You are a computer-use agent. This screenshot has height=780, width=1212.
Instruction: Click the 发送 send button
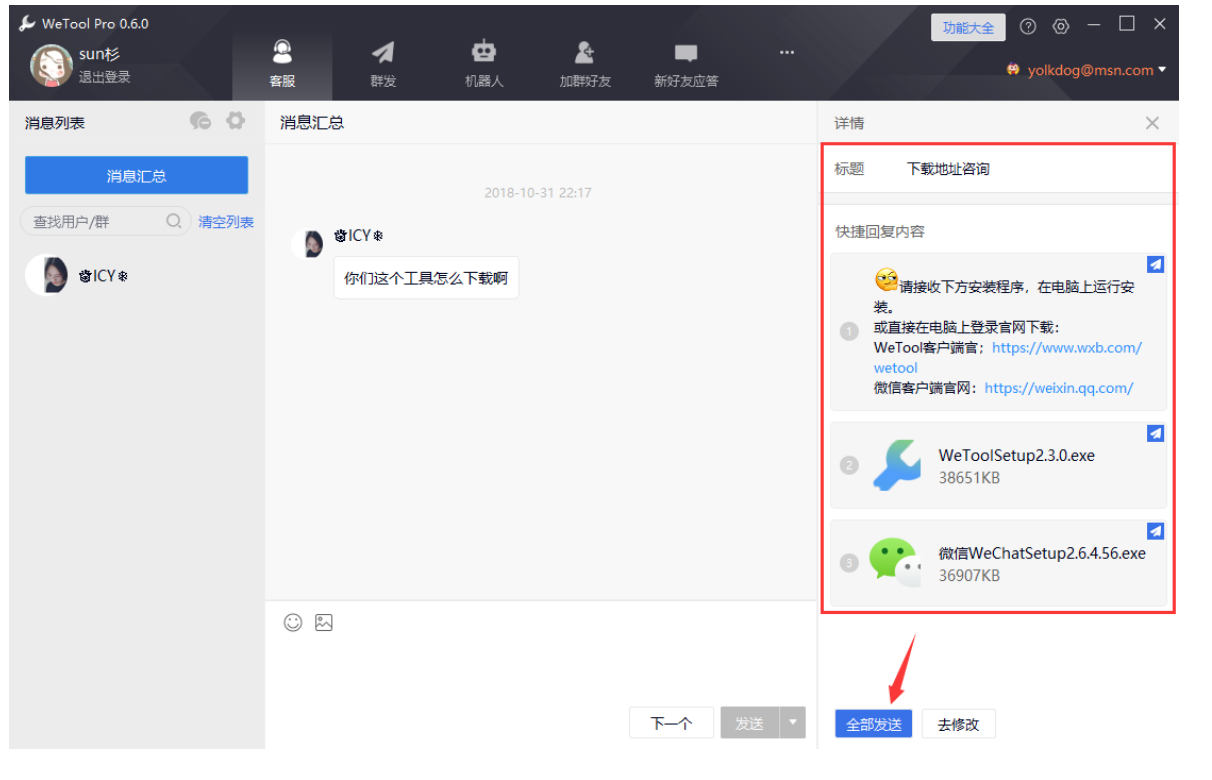click(x=749, y=723)
